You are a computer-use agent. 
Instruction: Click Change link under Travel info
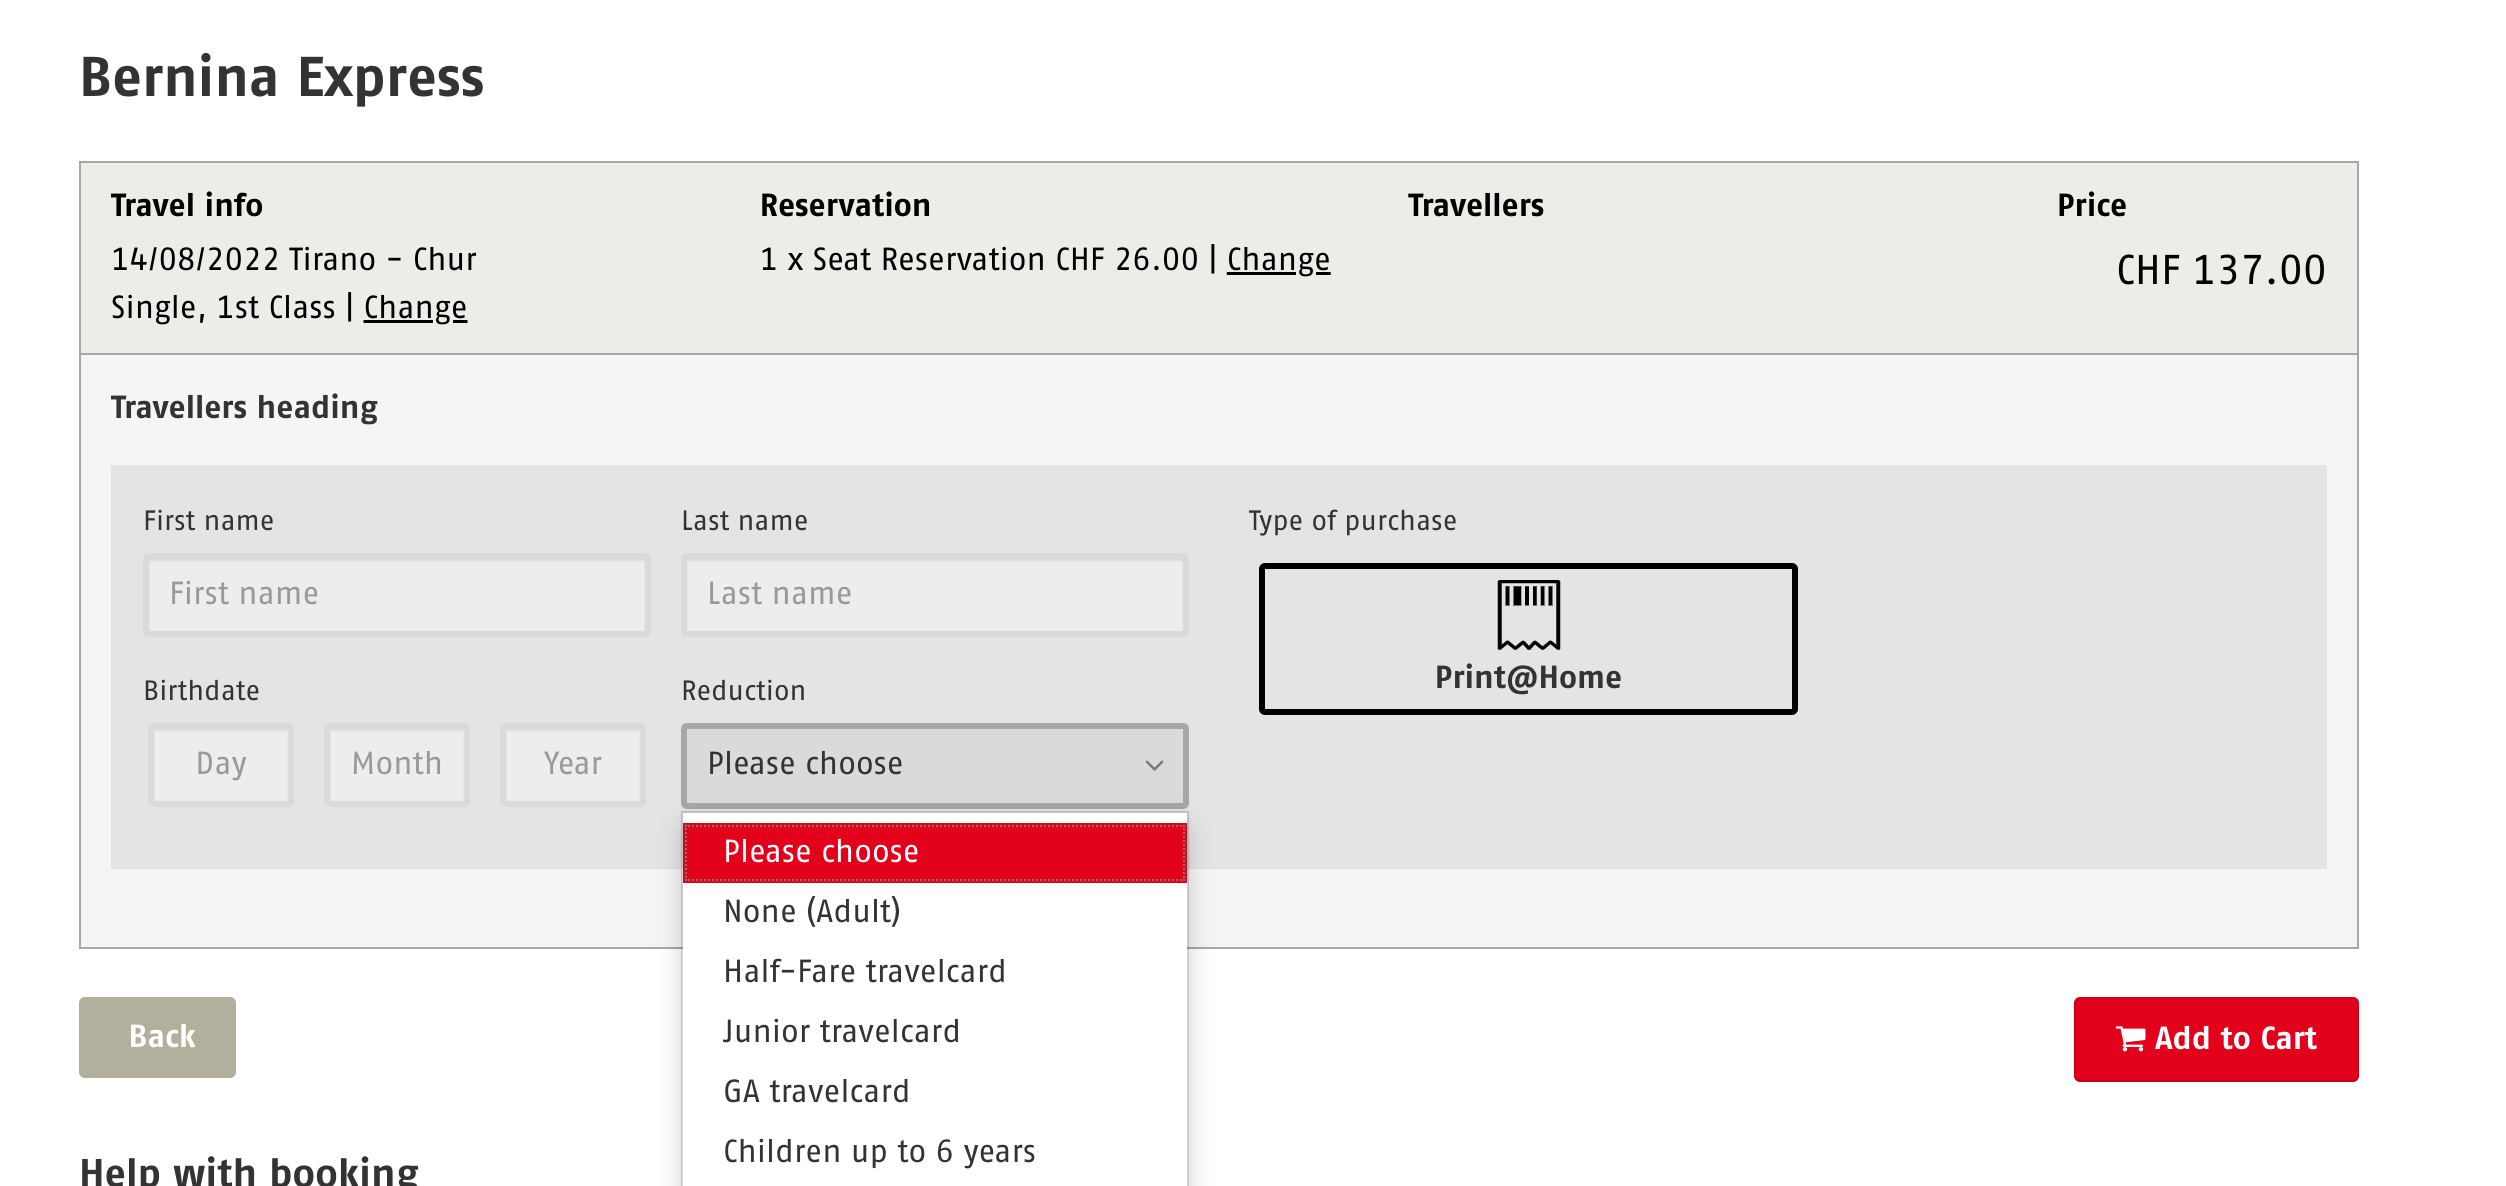[x=415, y=308]
